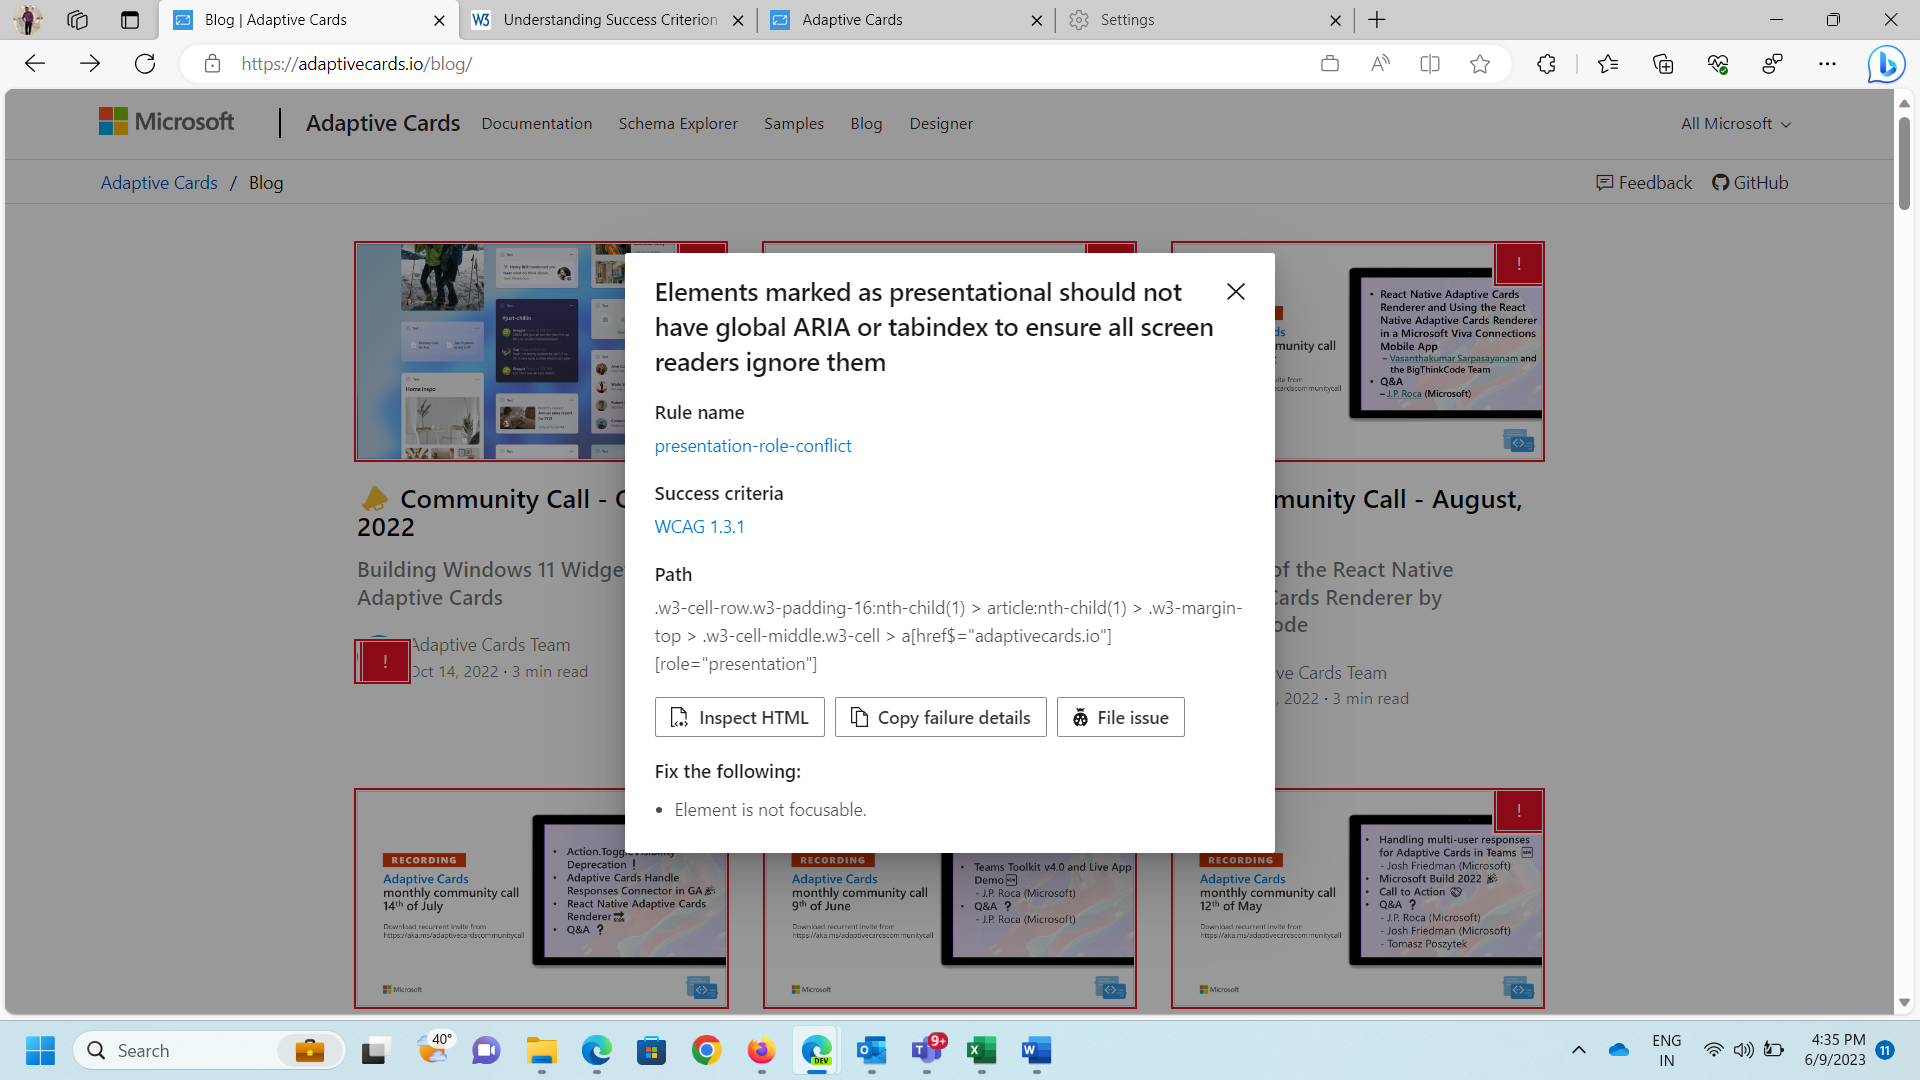Click the Extensions puzzle icon

tap(1547, 64)
